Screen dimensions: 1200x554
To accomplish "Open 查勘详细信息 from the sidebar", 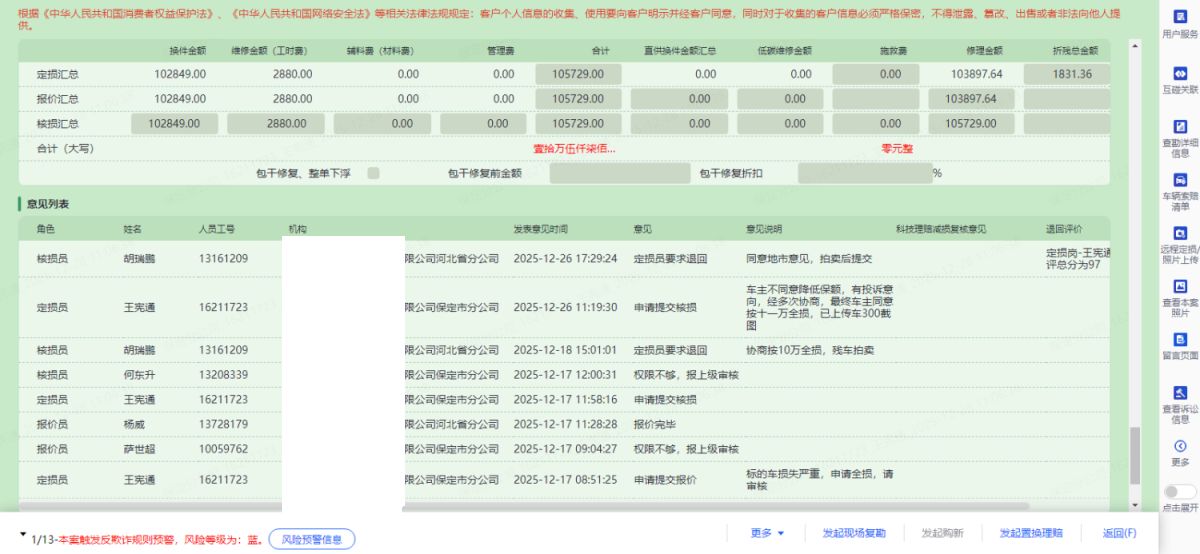I will click(1180, 127).
